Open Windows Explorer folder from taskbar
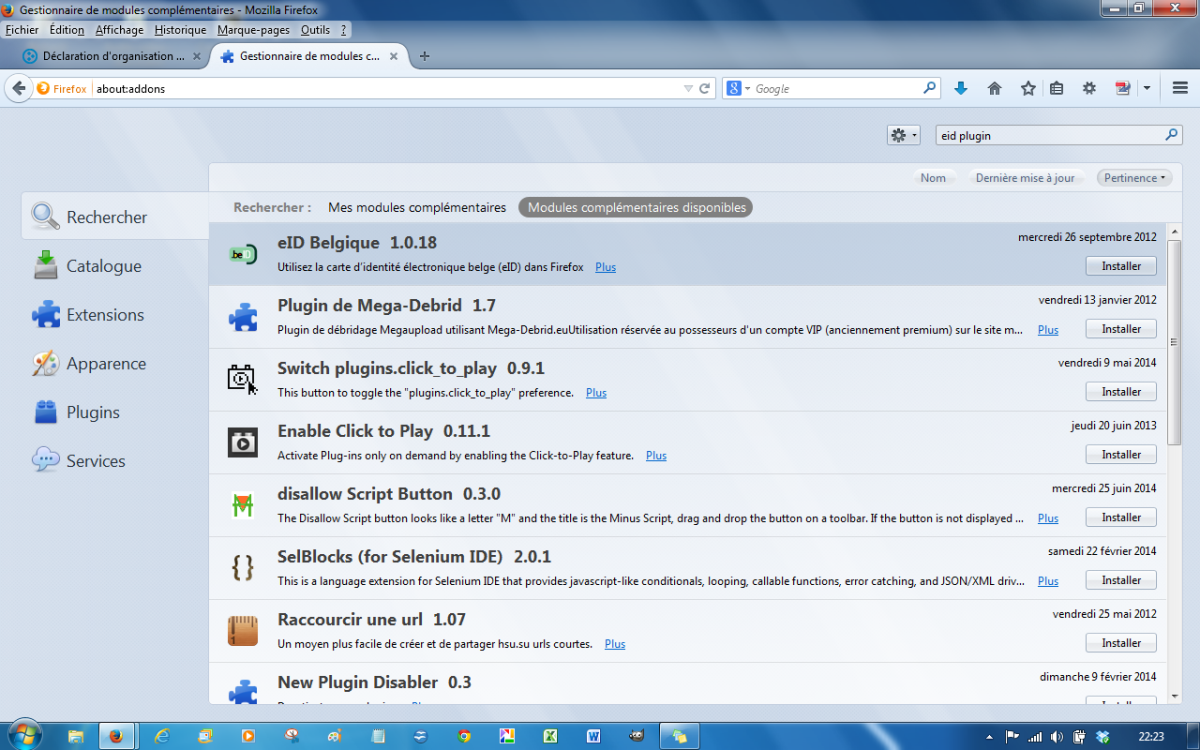Viewport: 1200px width, 750px height. click(75, 736)
